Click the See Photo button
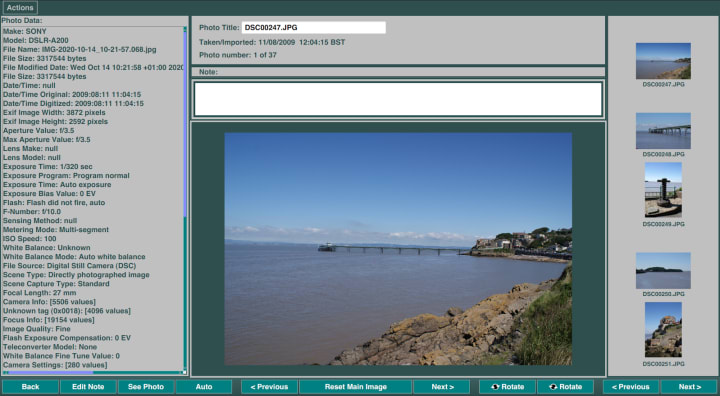720x396 pixels. 146,387
